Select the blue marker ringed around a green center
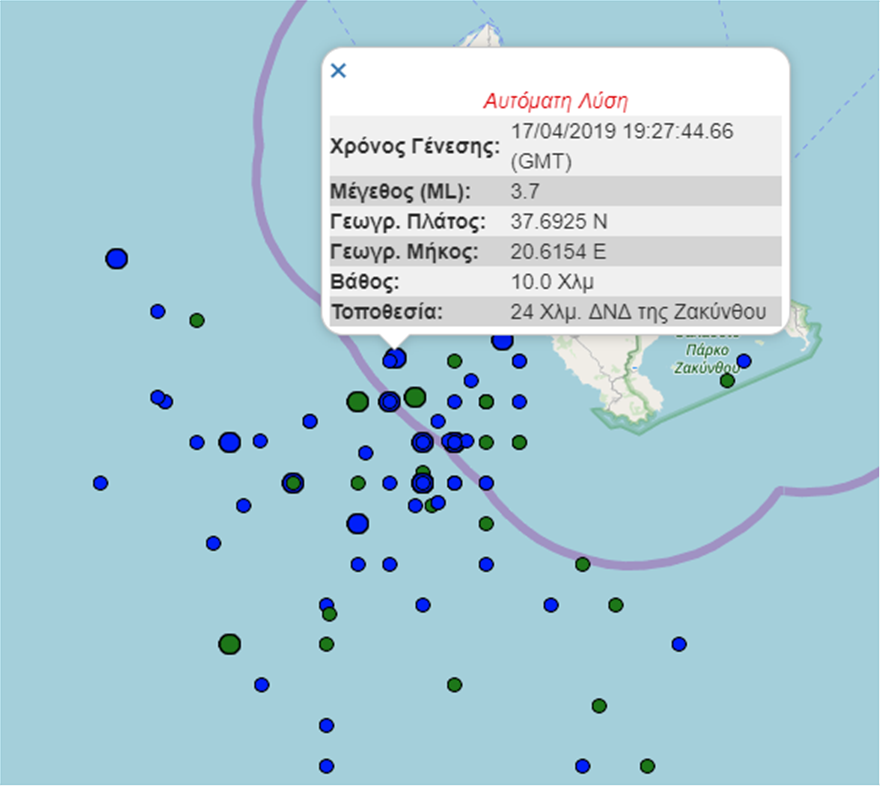This screenshot has height=786, width=880. click(x=292, y=483)
